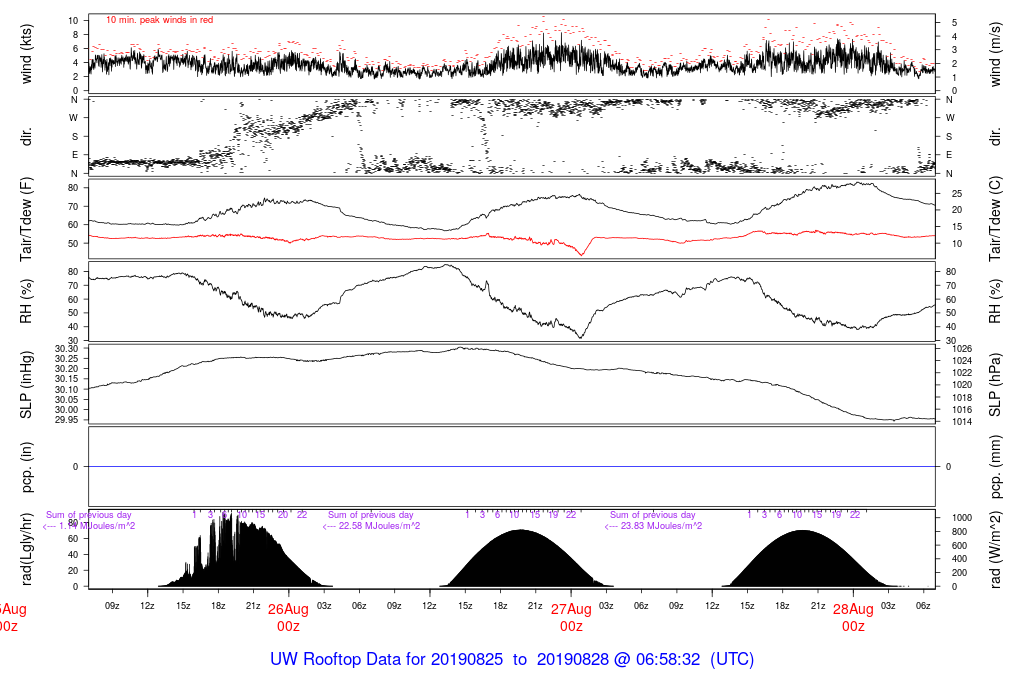Select the "22.58 MJoules/m^2" radiation sum
This screenshot has height=700, width=1024.
(379, 526)
